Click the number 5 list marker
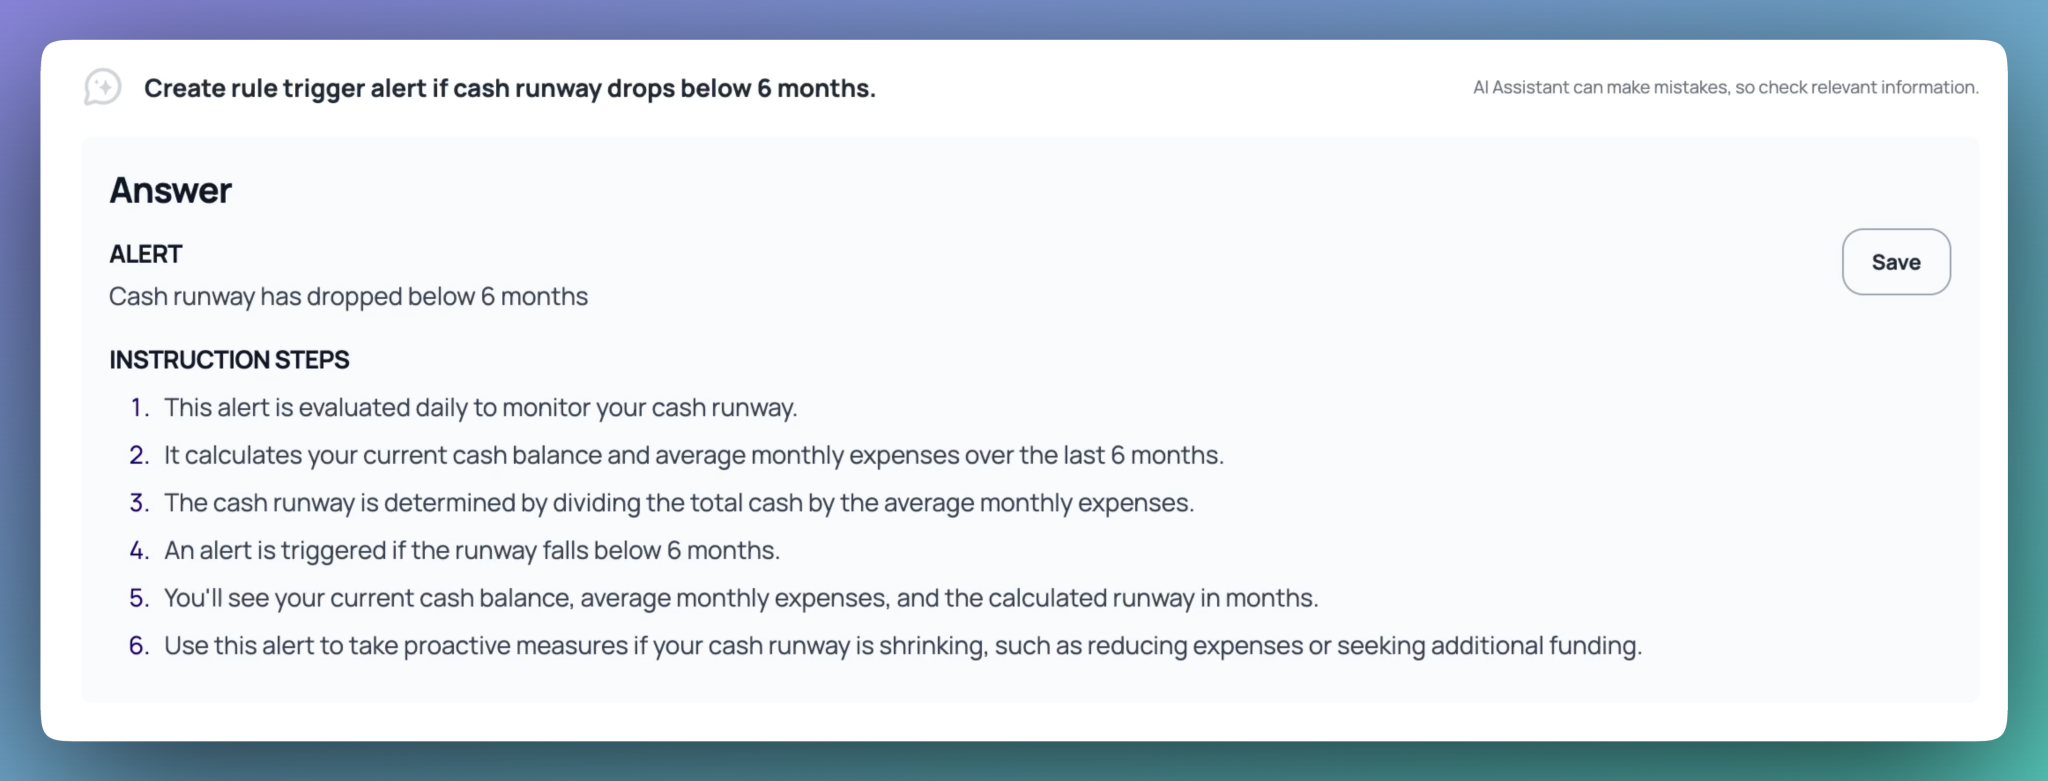This screenshot has width=2048, height=781. click(x=140, y=598)
